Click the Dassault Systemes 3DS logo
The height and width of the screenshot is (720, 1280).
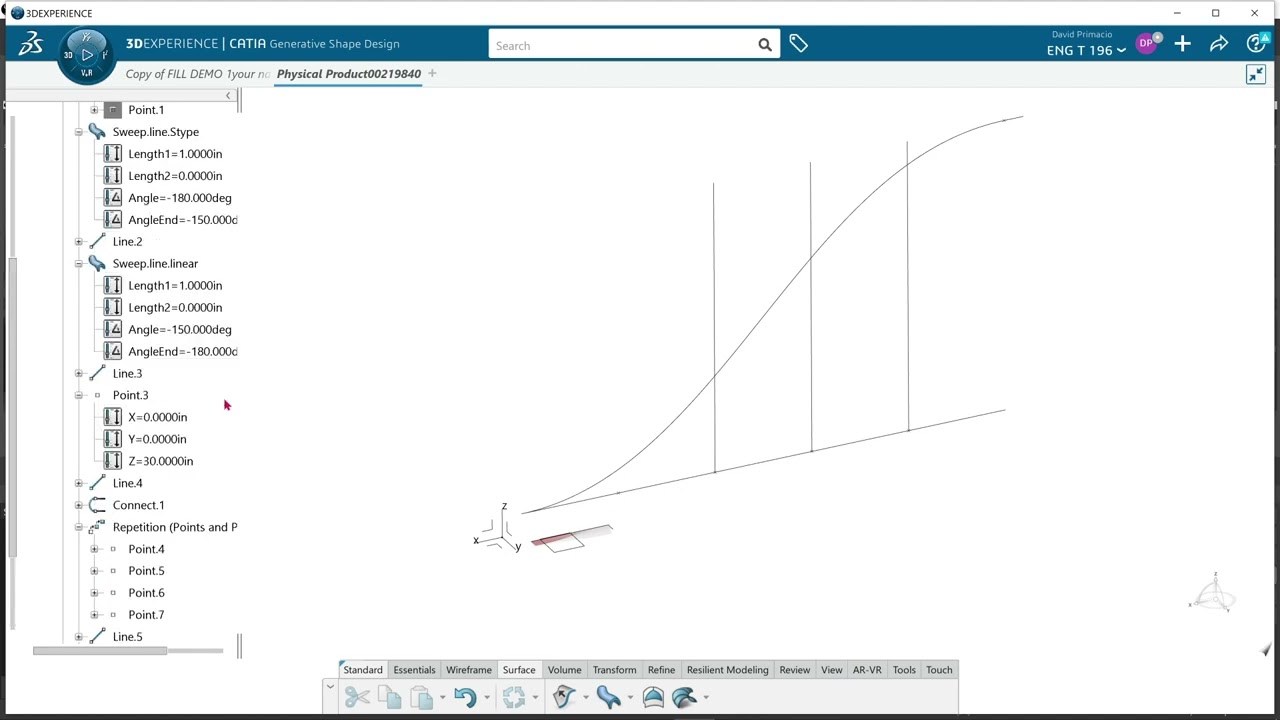click(x=31, y=44)
